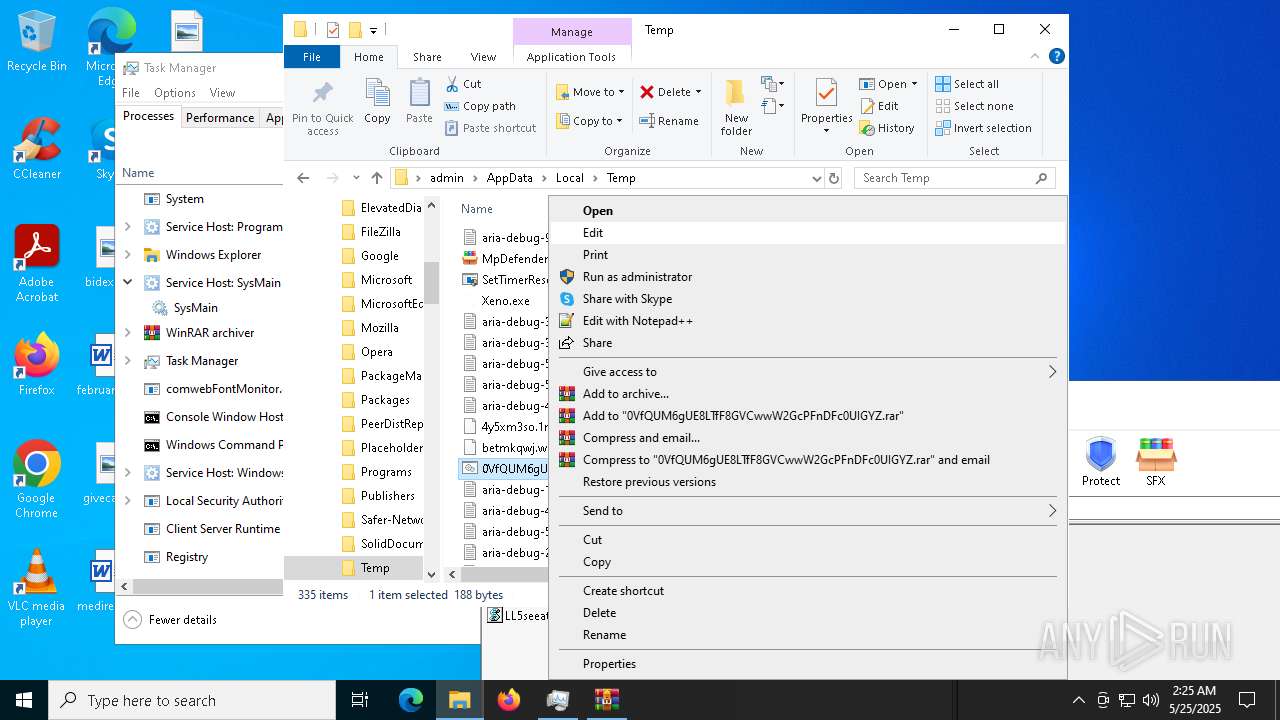
Task: Choose Edit in context menu
Action: coord(809,233)
